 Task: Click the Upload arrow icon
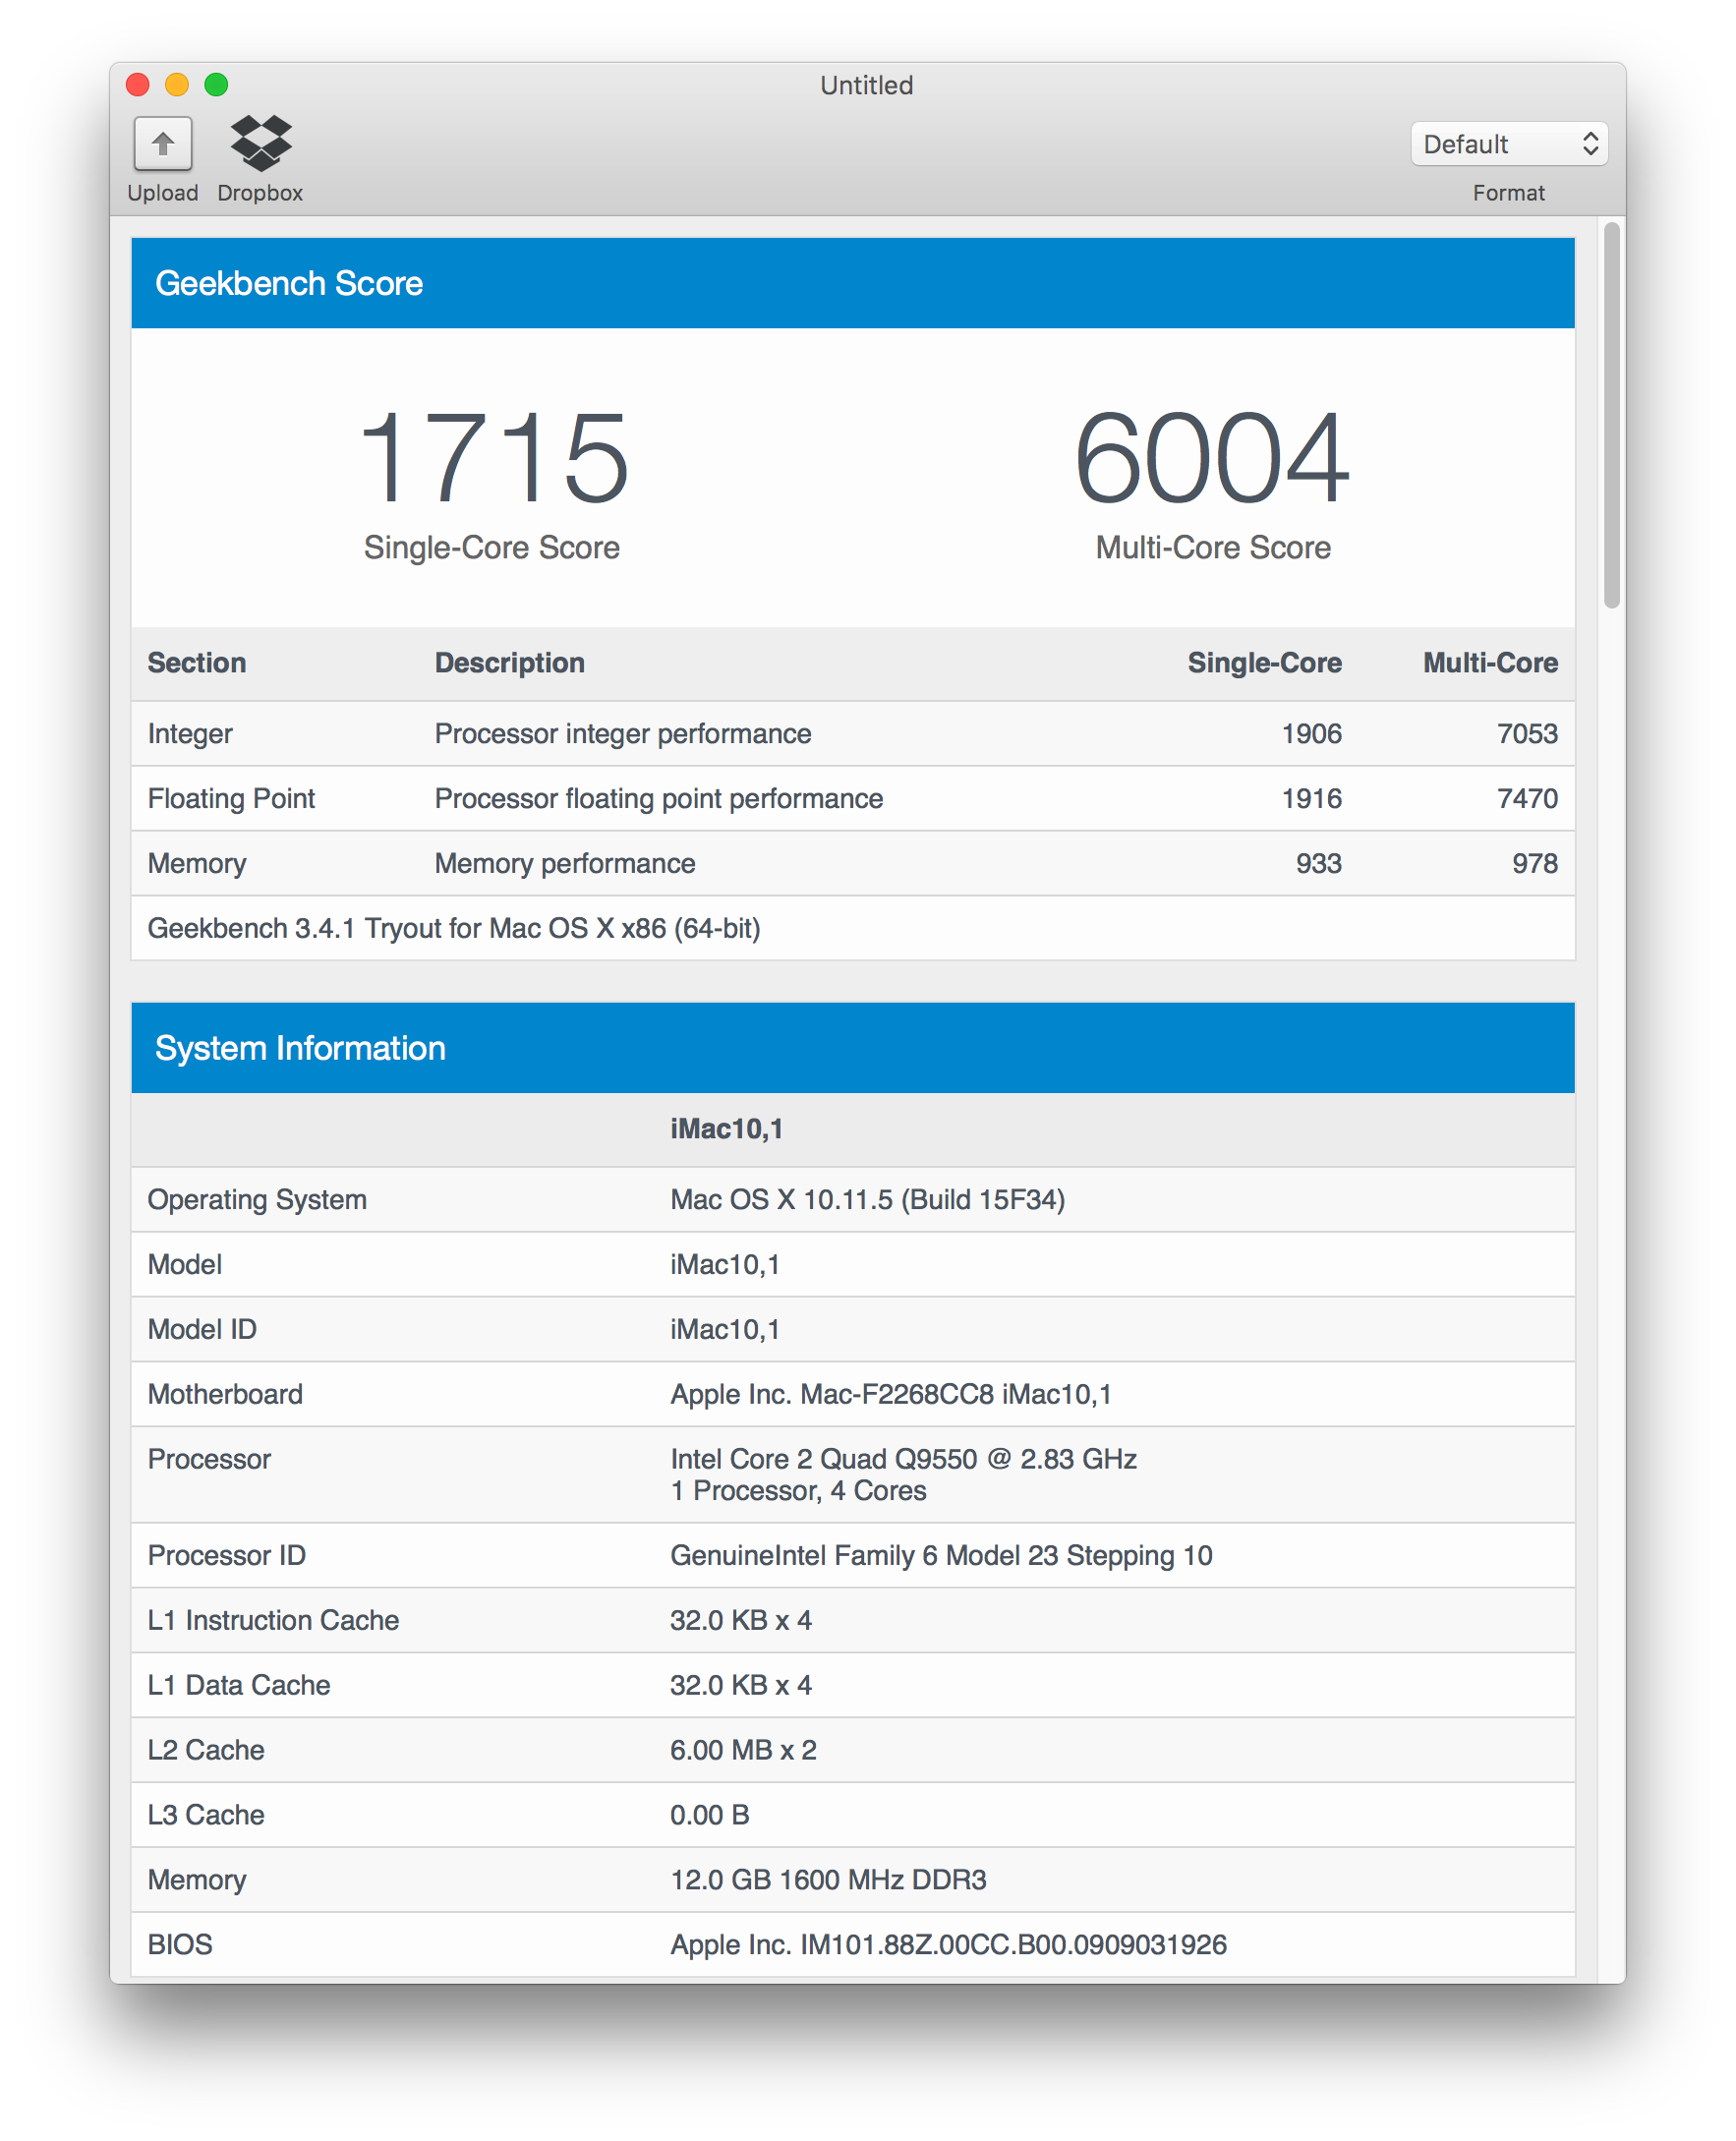click(x=163, y=144)
